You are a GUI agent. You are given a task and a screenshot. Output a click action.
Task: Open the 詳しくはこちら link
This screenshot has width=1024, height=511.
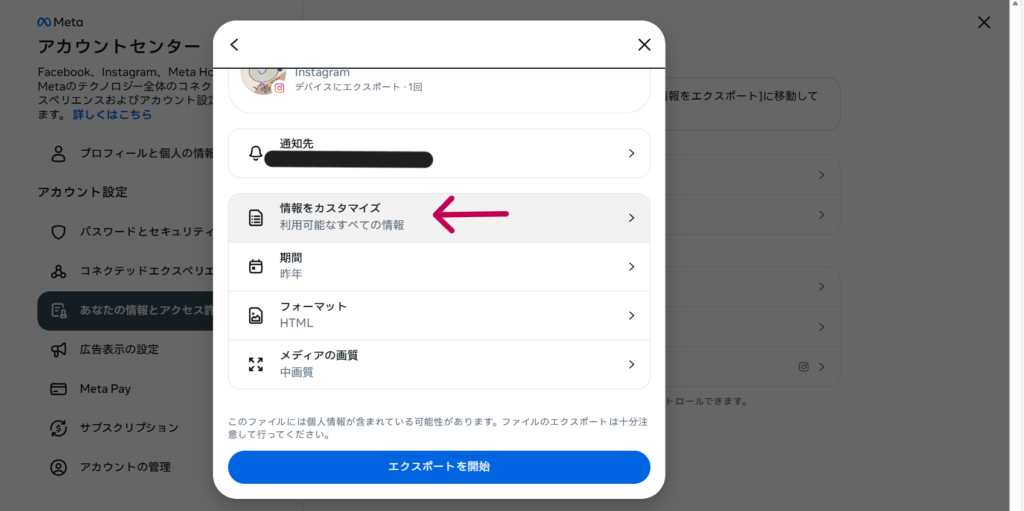(112, 115)
